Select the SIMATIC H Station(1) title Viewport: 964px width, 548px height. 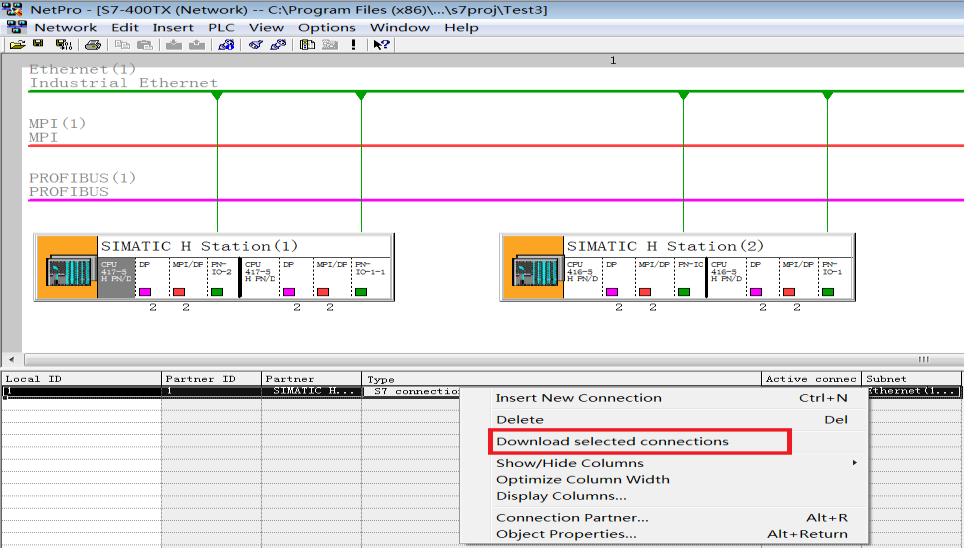tap(199, 246)
